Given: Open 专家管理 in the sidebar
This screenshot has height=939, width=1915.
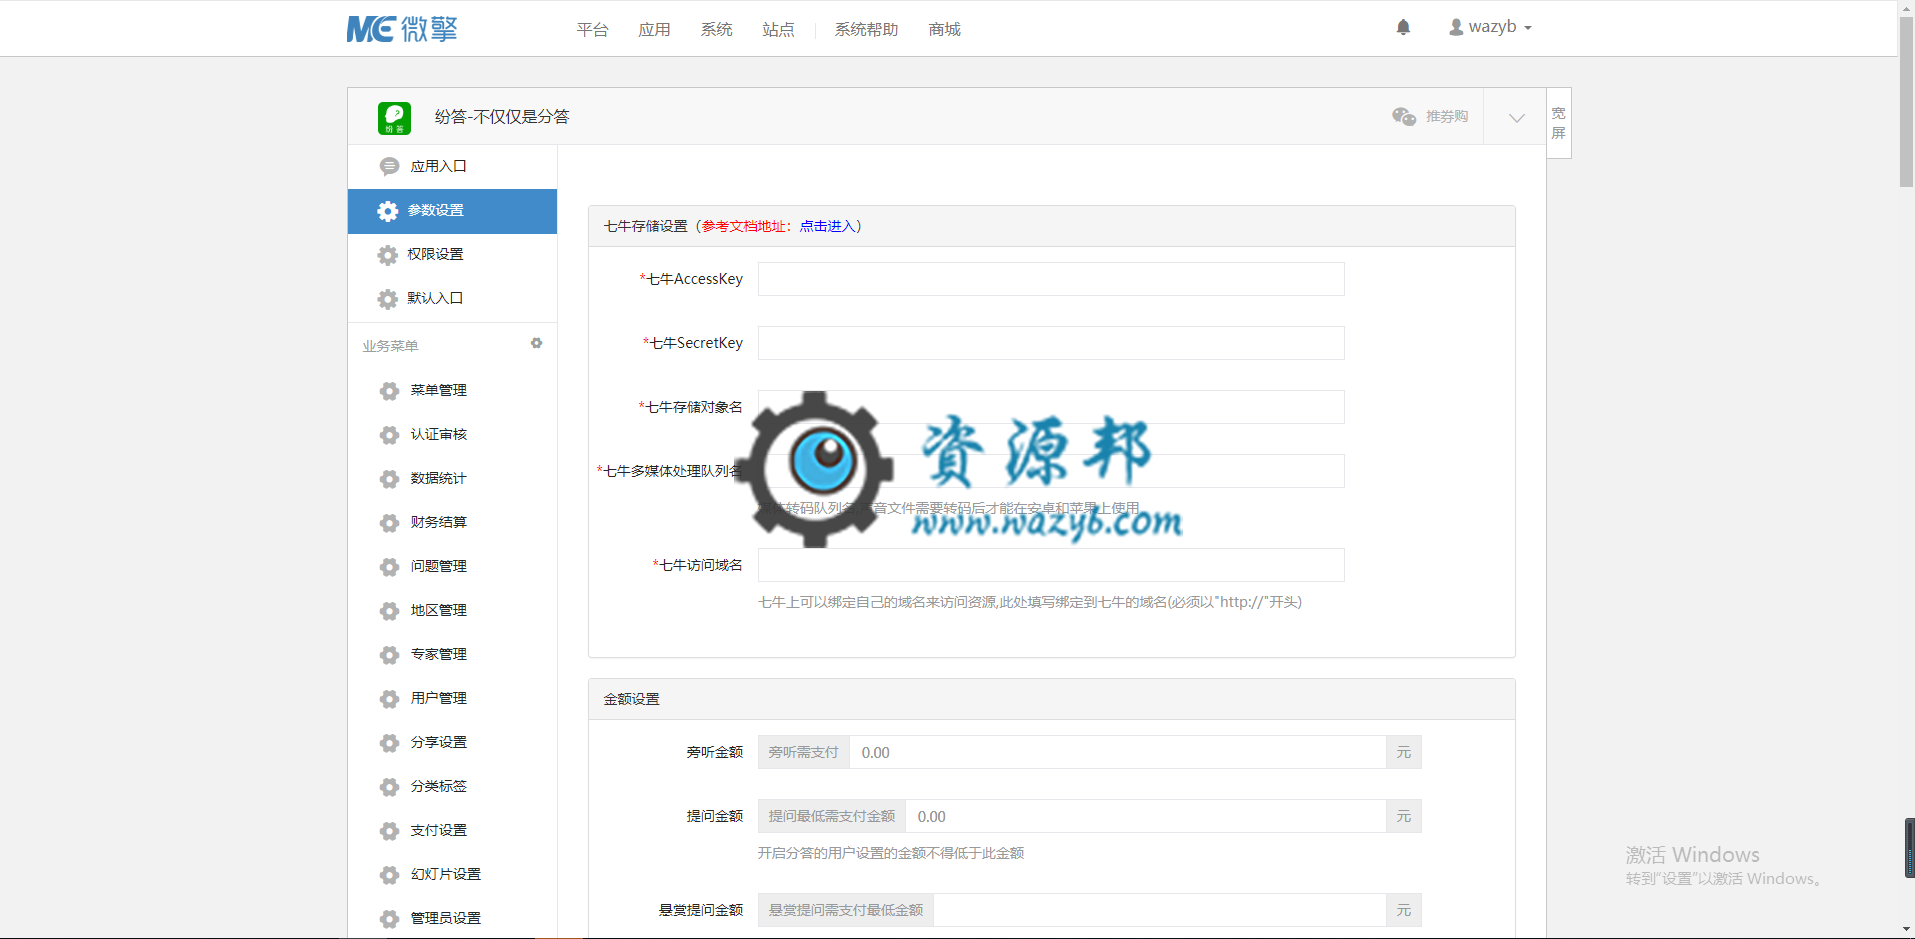Looking at the screenshot, I should [452, 655].
